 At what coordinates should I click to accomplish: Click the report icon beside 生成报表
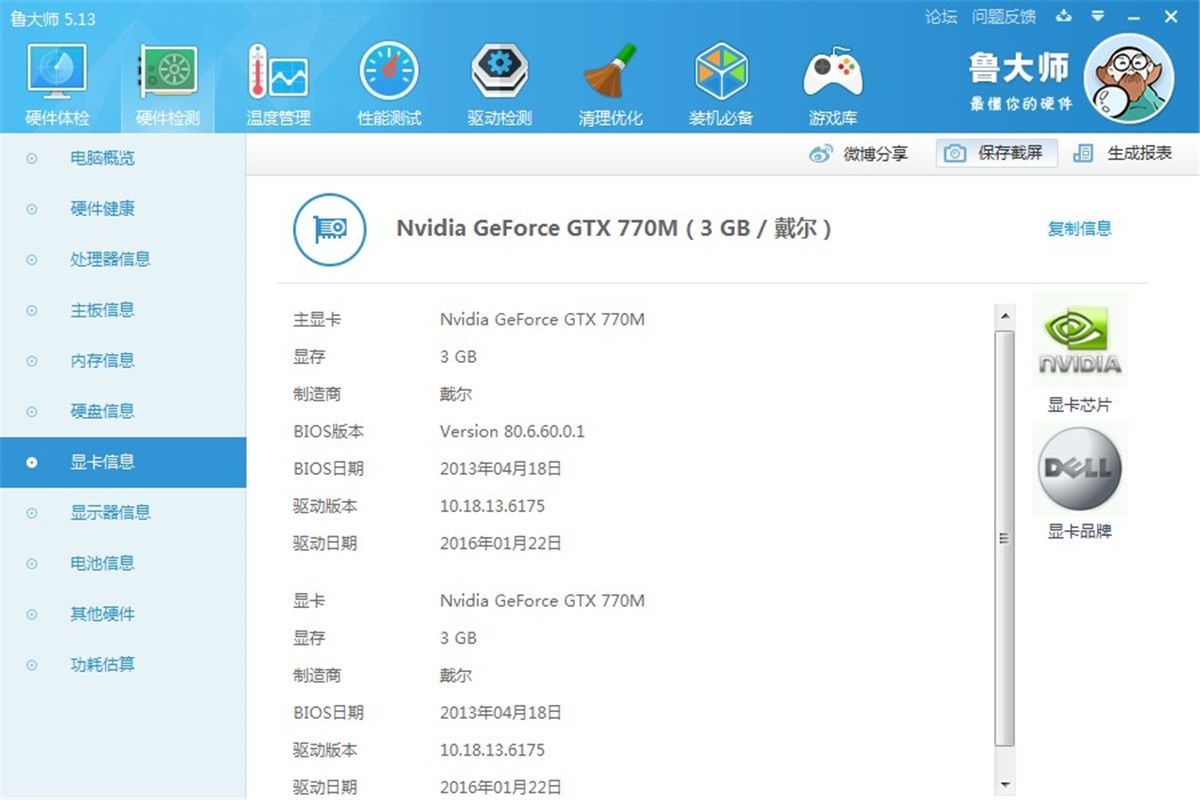(x=1083, y=154)
